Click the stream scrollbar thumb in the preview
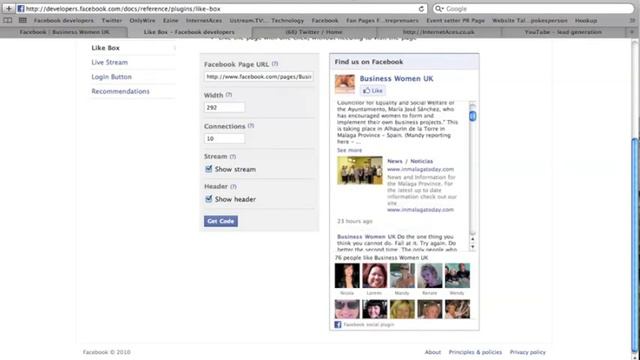 tap(473, 116)
